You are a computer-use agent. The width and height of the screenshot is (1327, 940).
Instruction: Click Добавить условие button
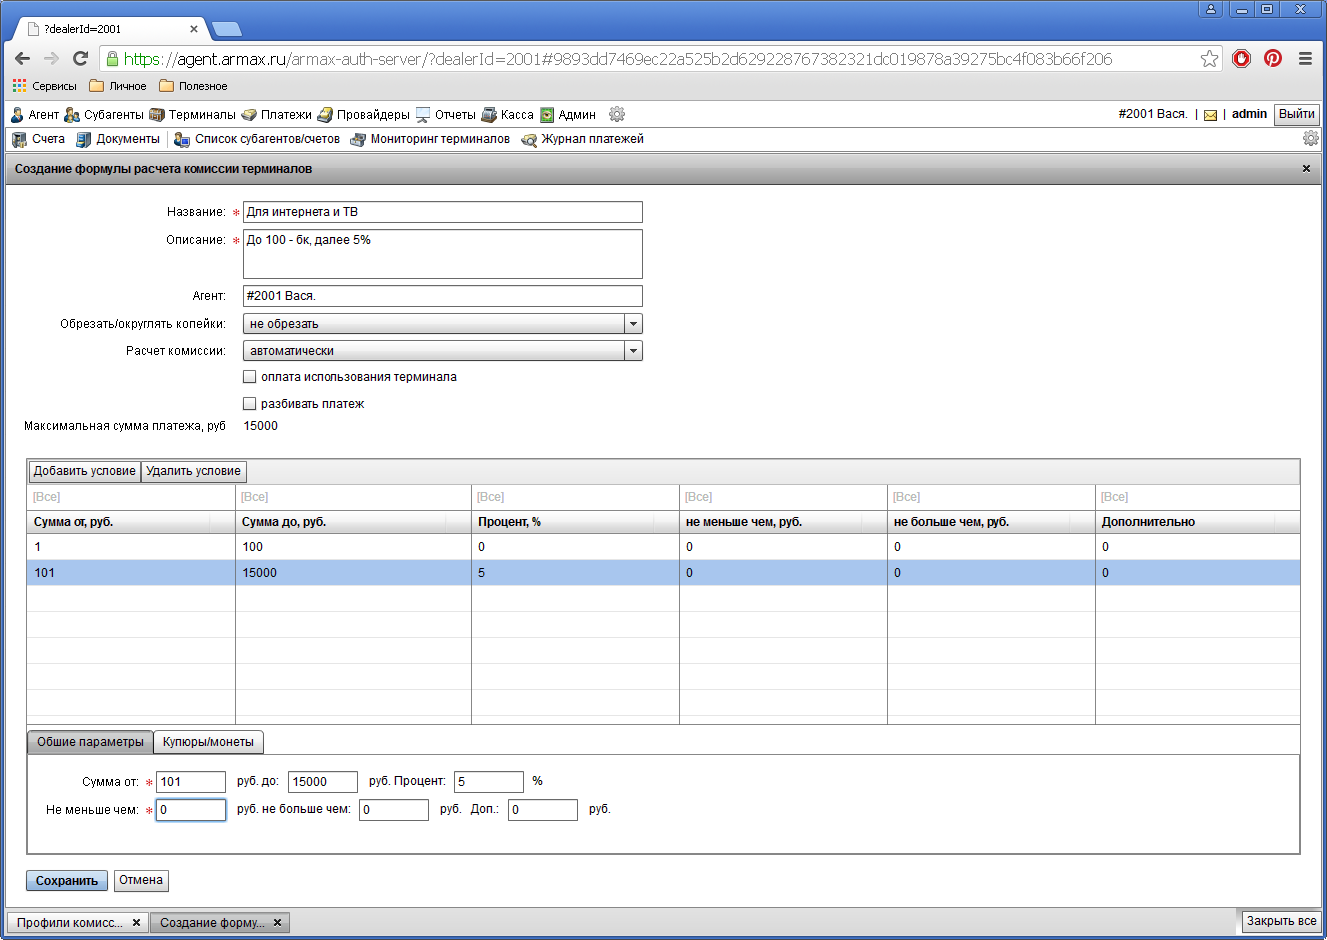pos(85,471)
